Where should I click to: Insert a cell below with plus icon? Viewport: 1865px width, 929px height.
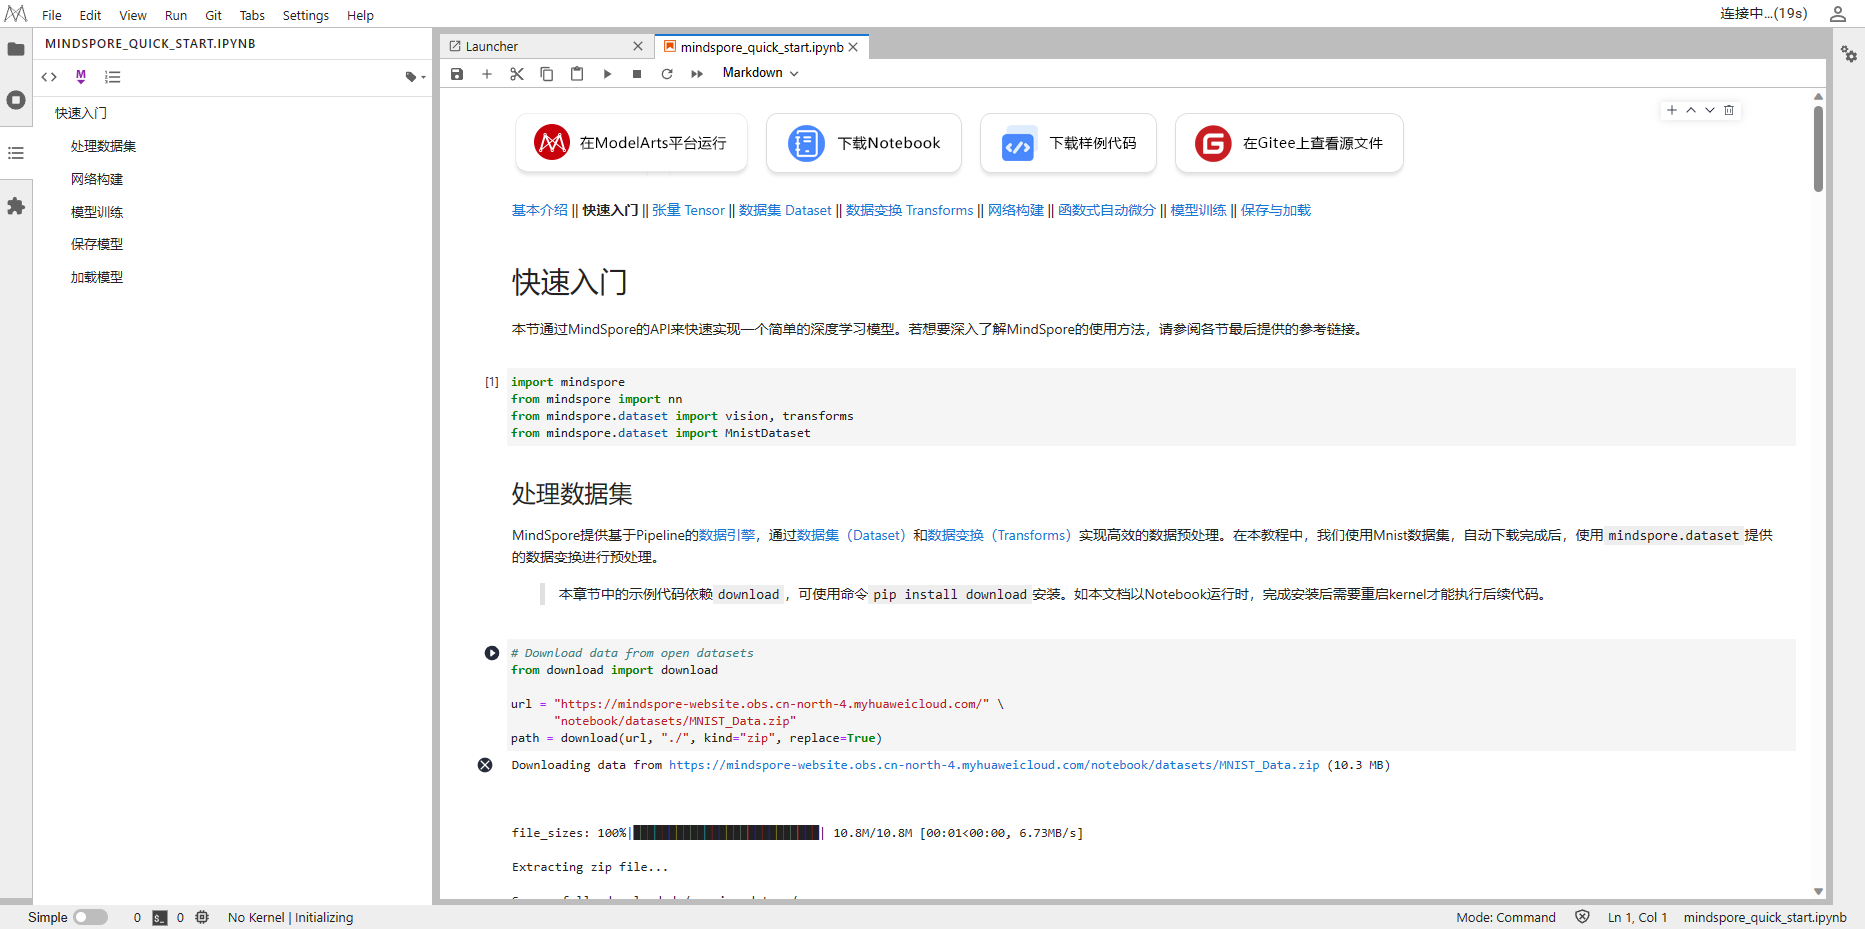point(487,74)
